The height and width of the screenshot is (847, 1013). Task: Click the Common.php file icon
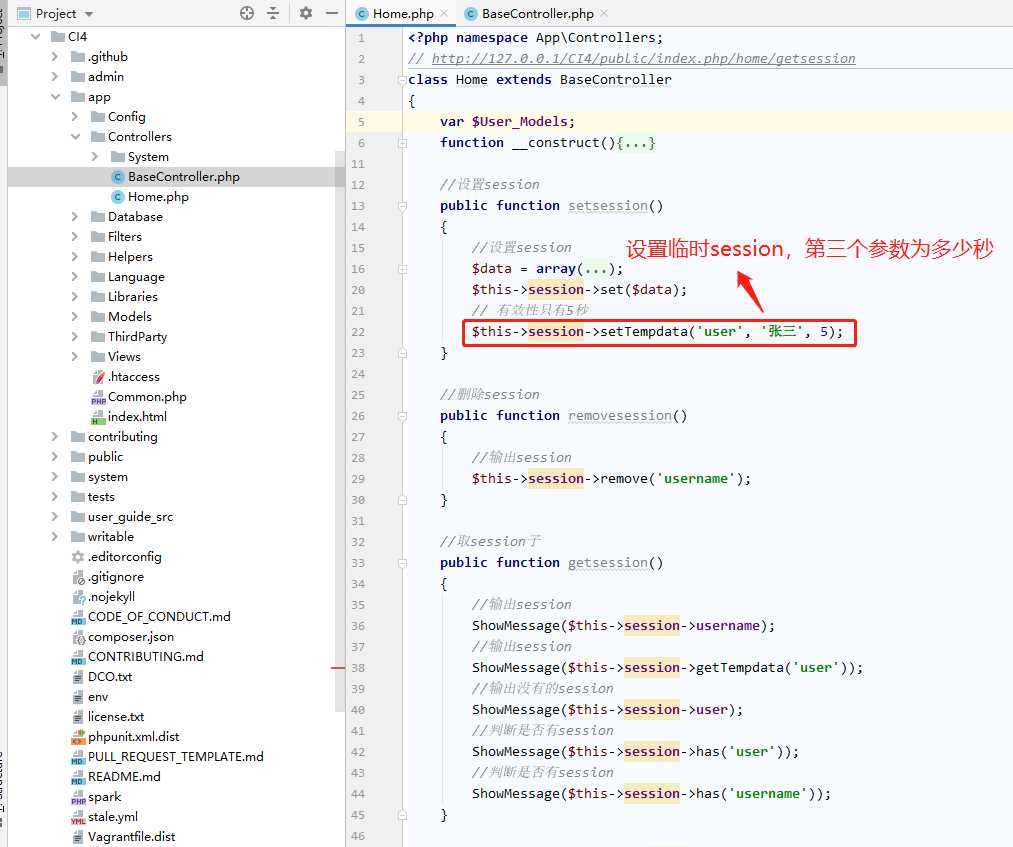tap(98, 397)
